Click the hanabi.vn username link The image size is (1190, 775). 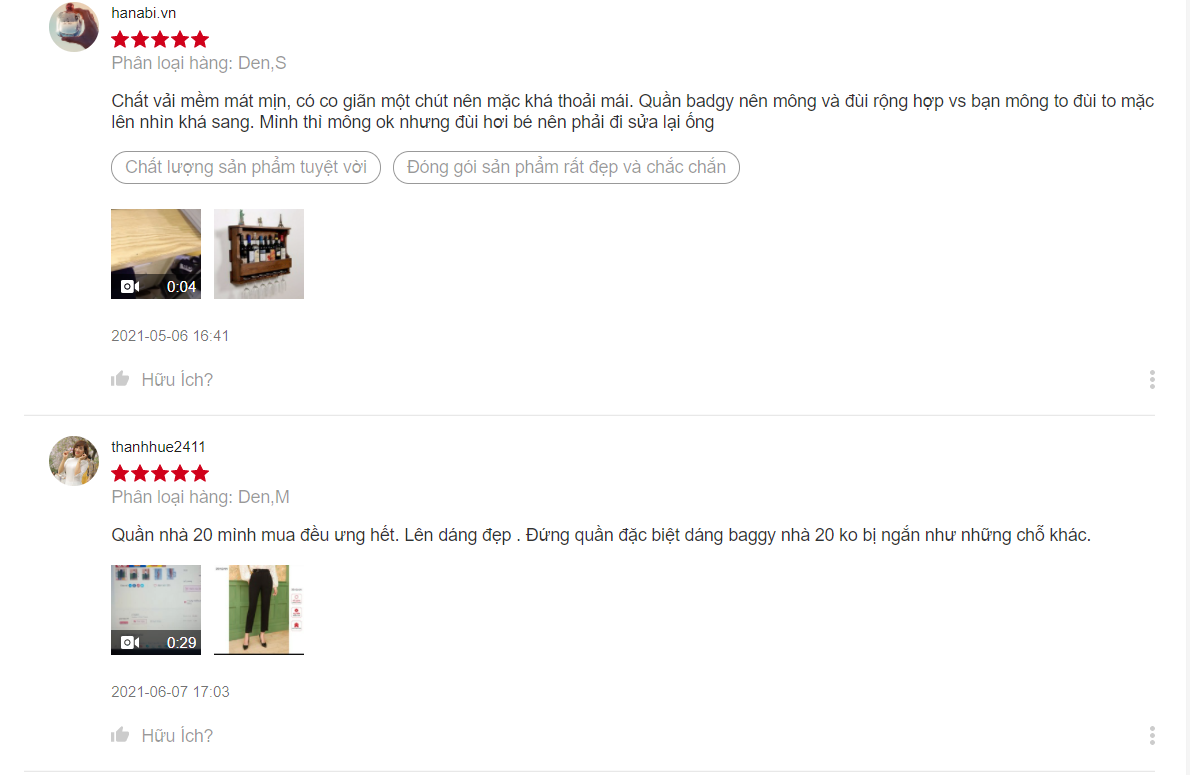(143, 13)
